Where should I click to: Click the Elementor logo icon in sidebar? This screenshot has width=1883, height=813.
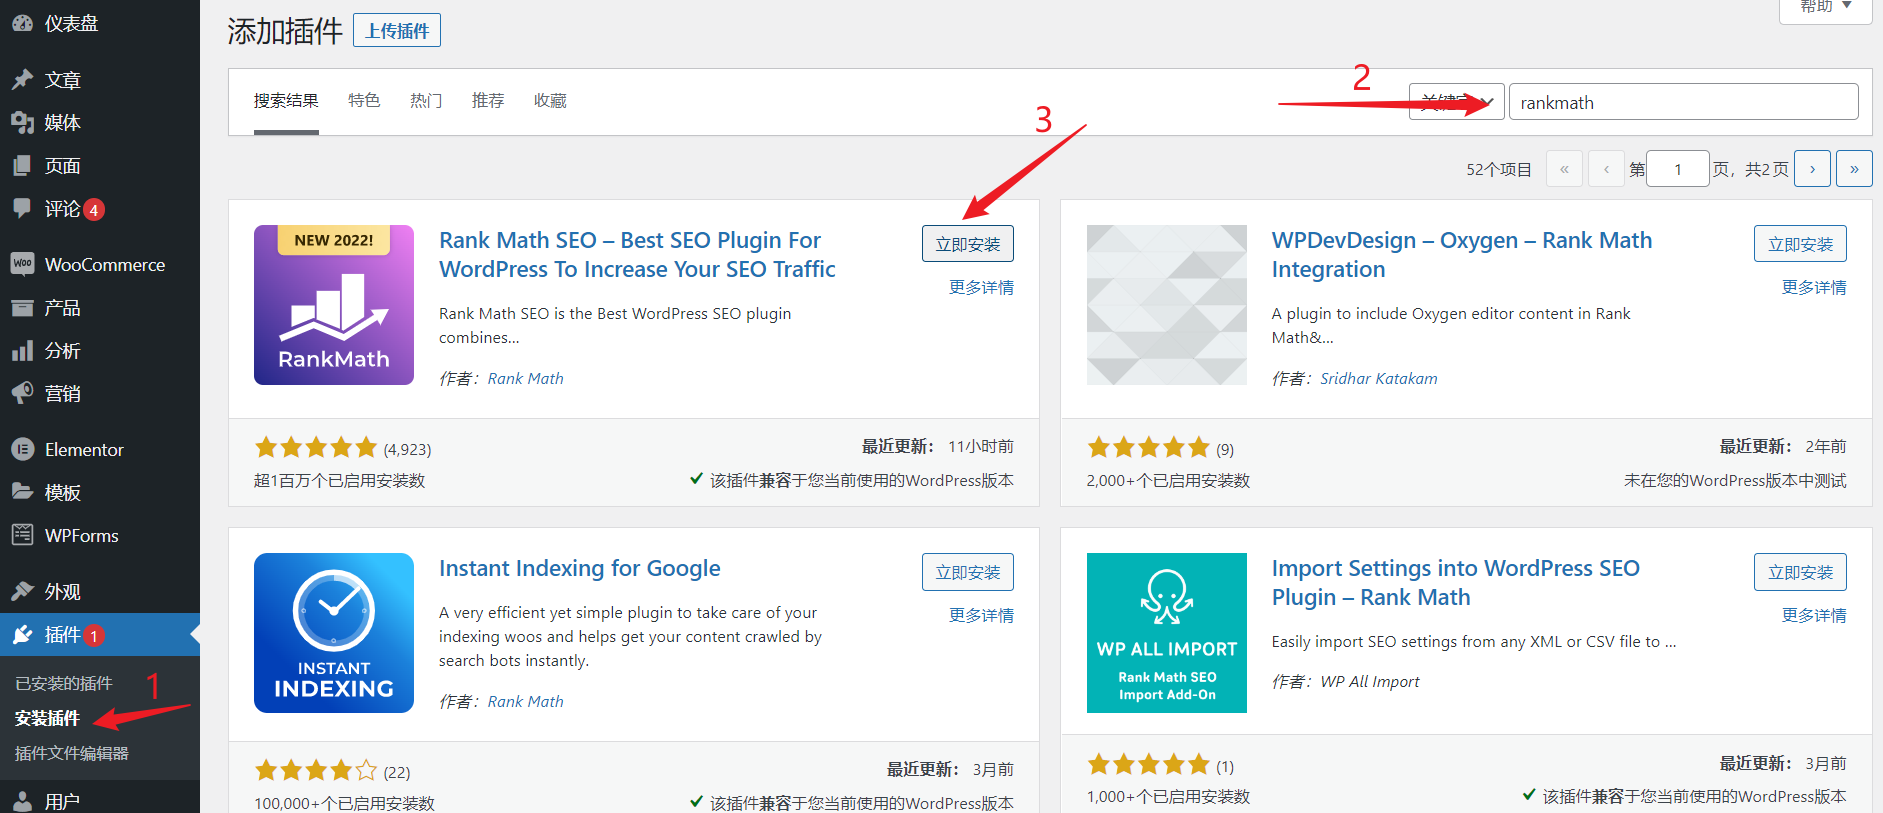(x=22, y=450)
